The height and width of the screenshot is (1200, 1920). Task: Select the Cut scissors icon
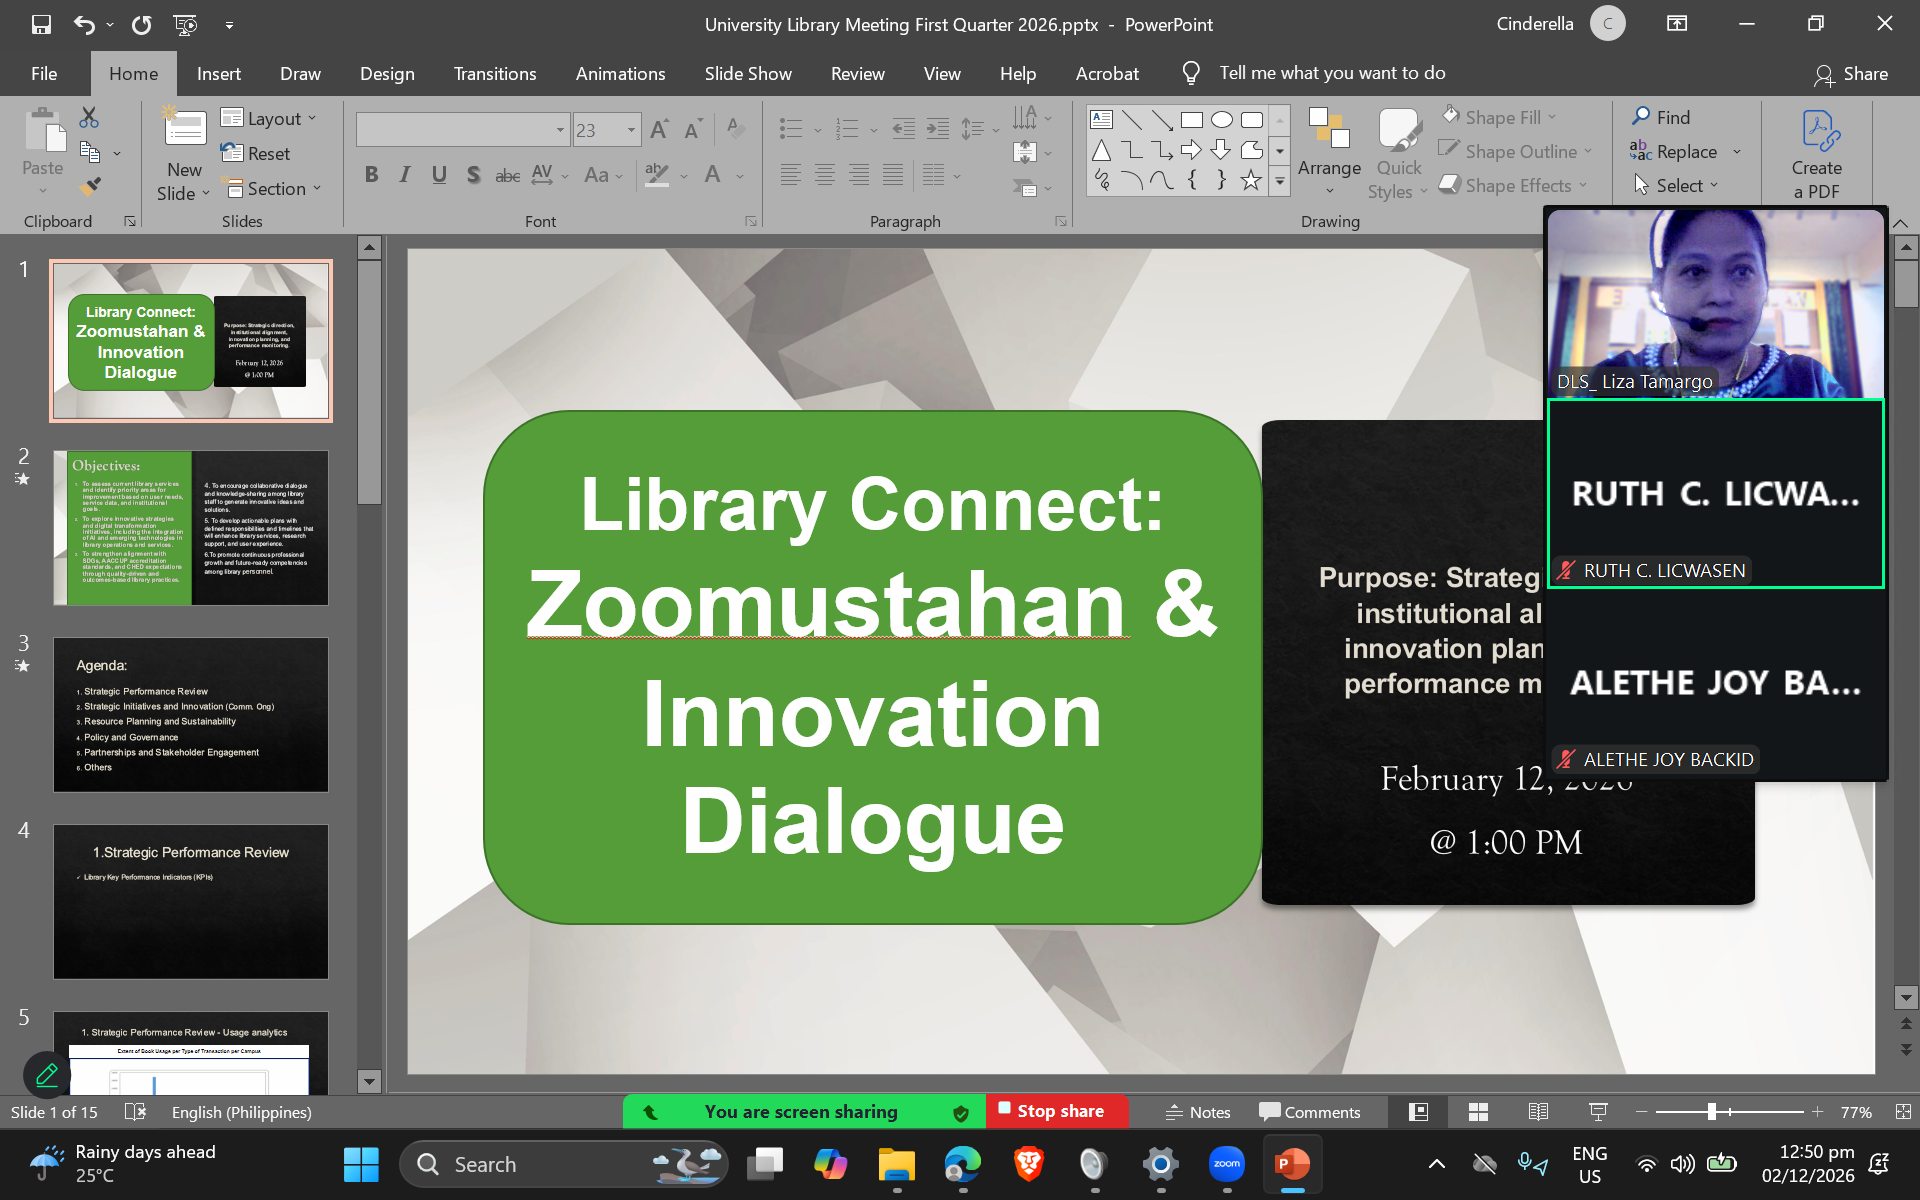click(x=89, y=118)
